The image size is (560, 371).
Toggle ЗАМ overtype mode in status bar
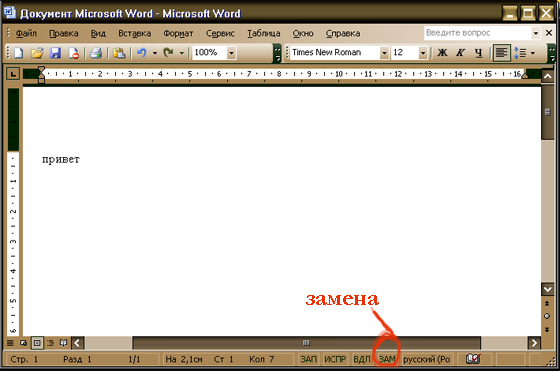tap(387, 359)
